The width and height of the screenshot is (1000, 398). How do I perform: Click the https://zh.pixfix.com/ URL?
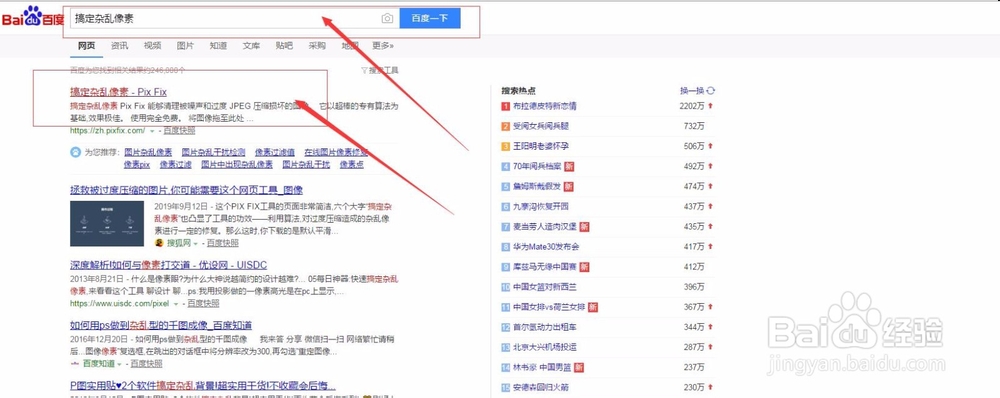click(107, 131)
